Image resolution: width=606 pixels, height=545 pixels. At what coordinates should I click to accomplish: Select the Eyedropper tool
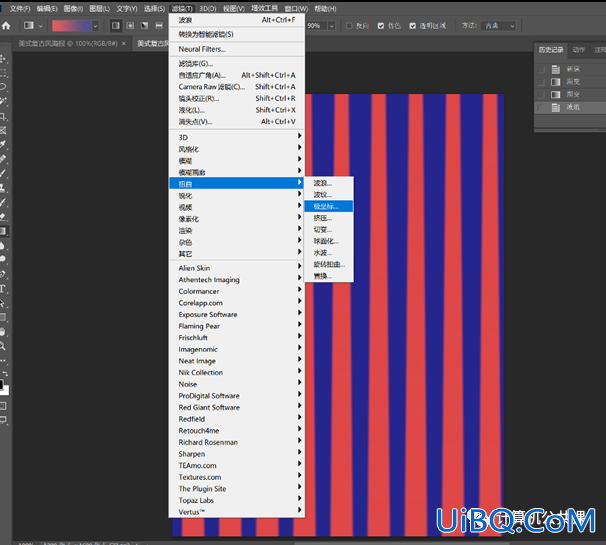click(x=3, y=144)
